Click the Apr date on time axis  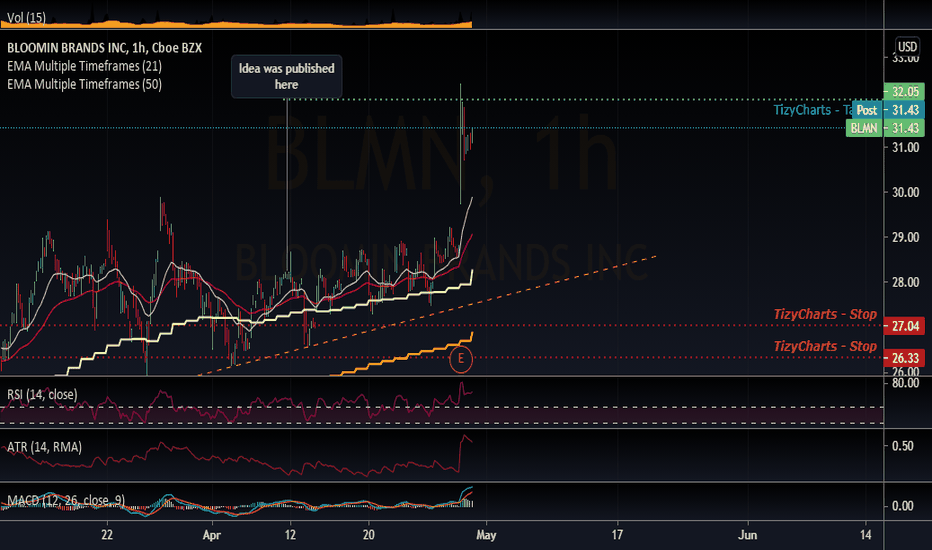pos(212,535)
